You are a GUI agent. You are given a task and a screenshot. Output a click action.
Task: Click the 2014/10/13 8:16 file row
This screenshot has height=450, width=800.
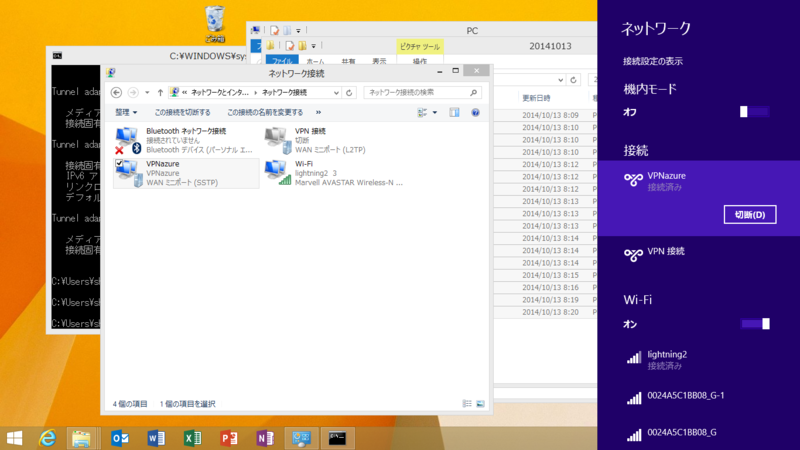[x=550, y=287]
